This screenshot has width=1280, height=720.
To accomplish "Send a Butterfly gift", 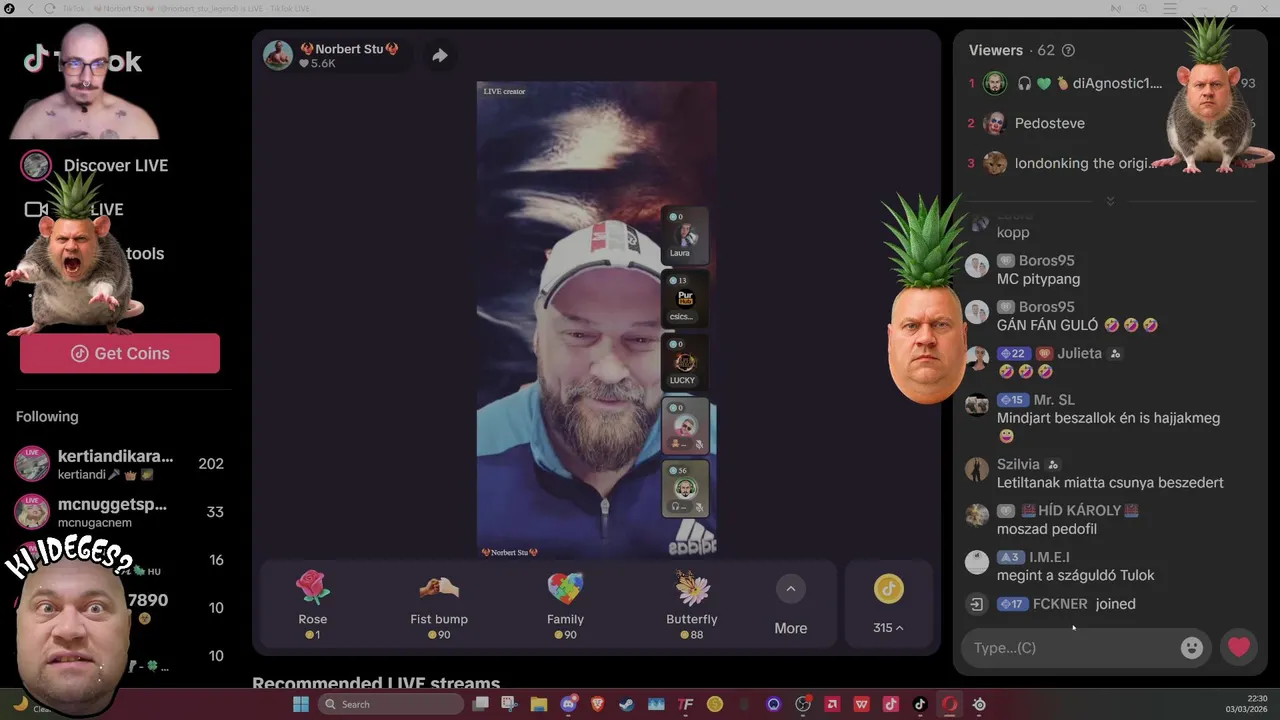I will [692, 604].
